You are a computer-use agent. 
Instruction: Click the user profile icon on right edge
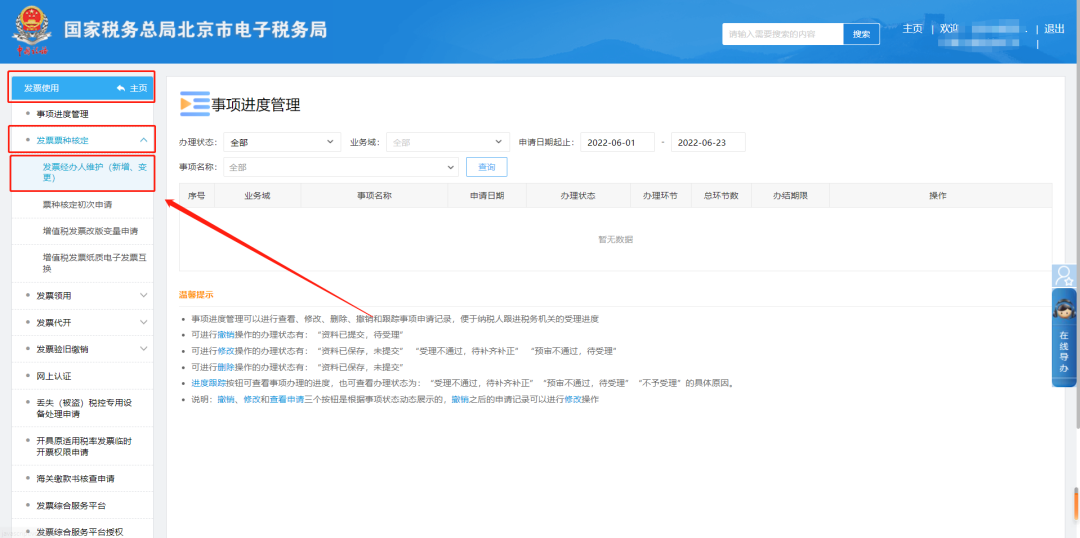[1066, 275]
